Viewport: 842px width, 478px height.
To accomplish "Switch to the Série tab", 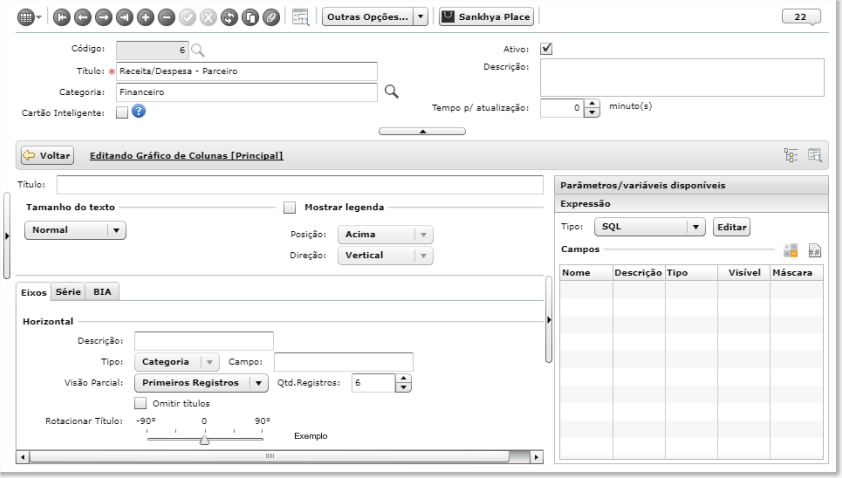I will [68, 292].
